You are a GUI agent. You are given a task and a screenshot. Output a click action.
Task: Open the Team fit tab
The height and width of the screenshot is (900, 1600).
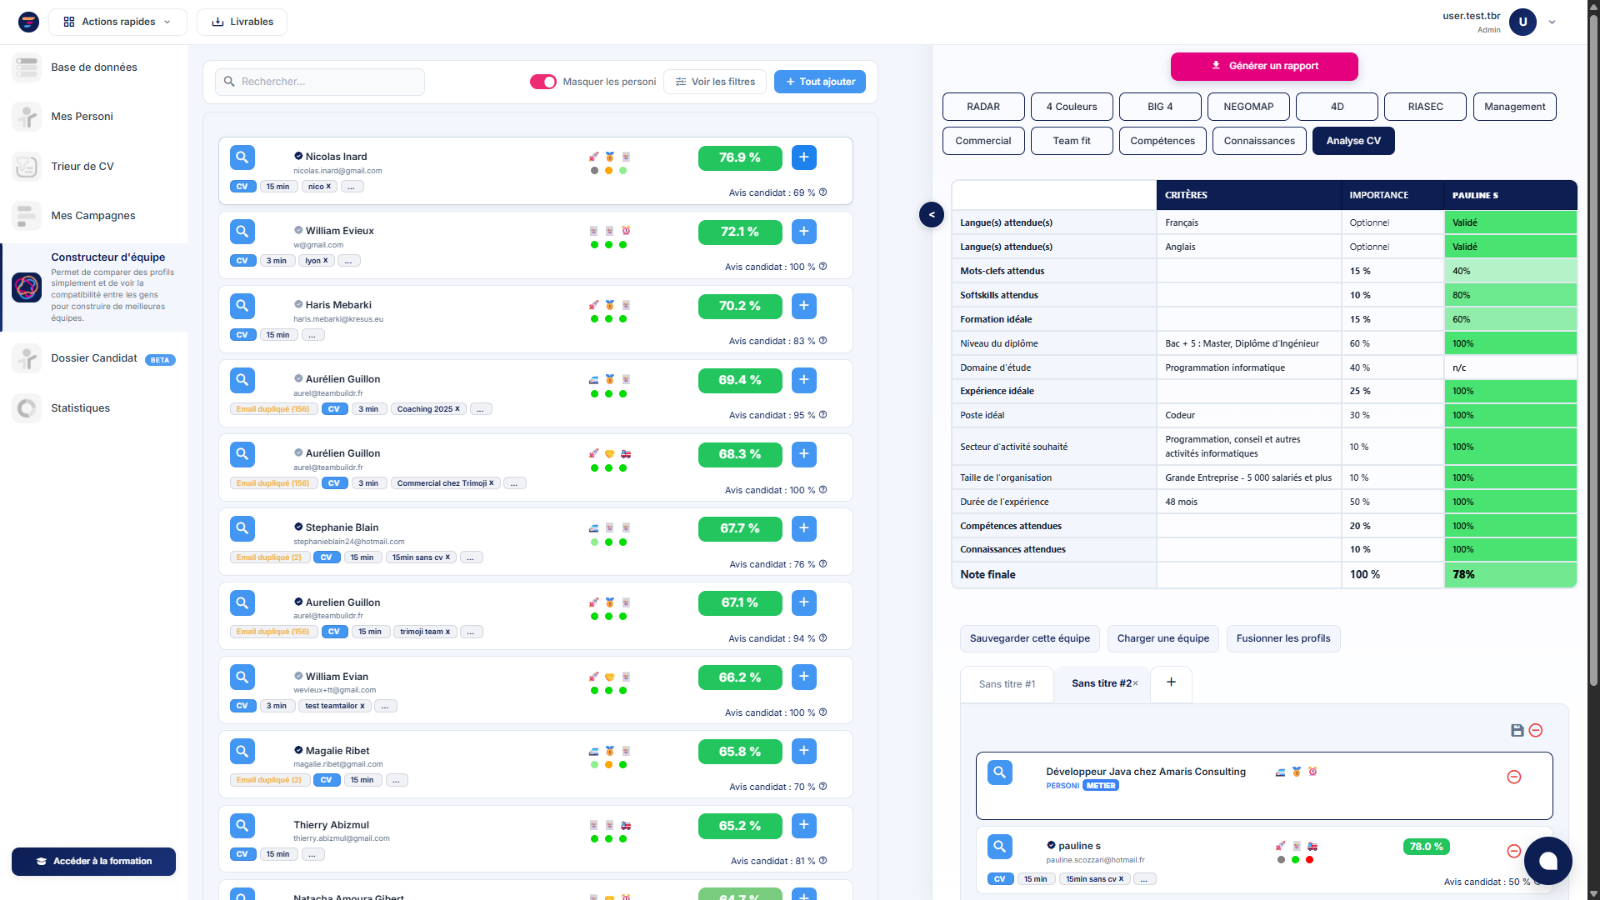pyautogui.click(x=1072, y=141)
